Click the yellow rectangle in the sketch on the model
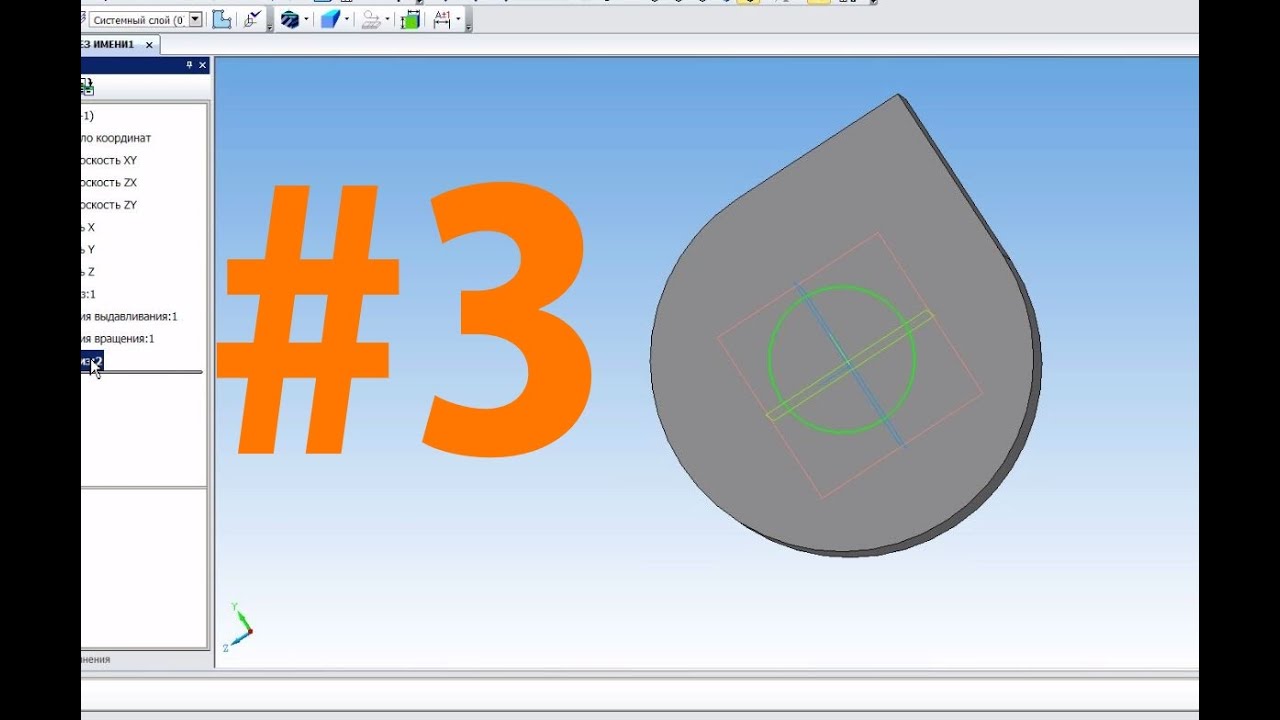 [x=850, y=364]
